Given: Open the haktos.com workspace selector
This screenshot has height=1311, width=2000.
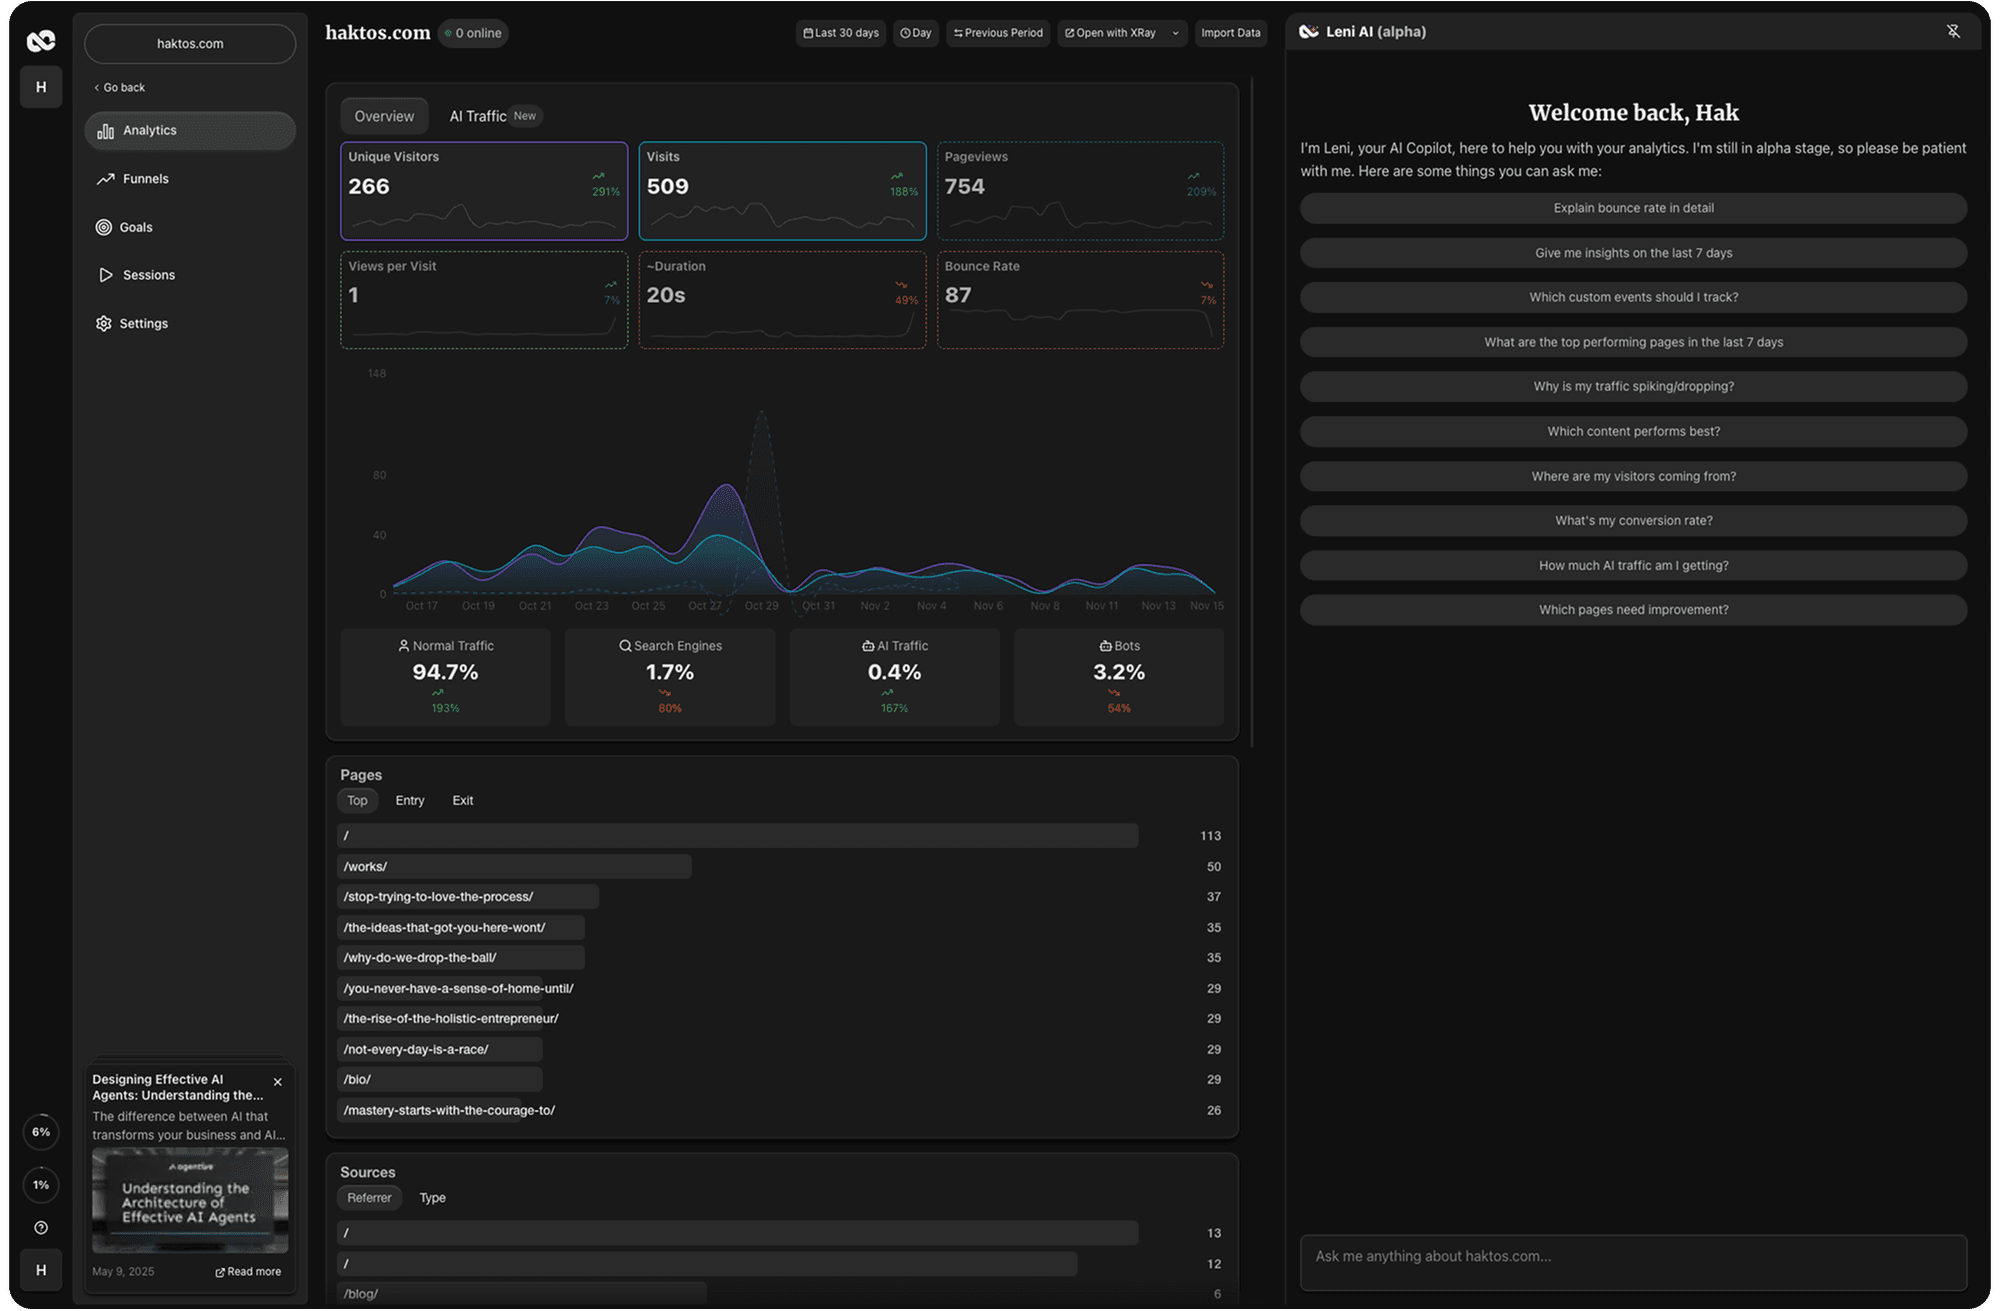Looking at the screenshot, I should click(x=189, y=43).
